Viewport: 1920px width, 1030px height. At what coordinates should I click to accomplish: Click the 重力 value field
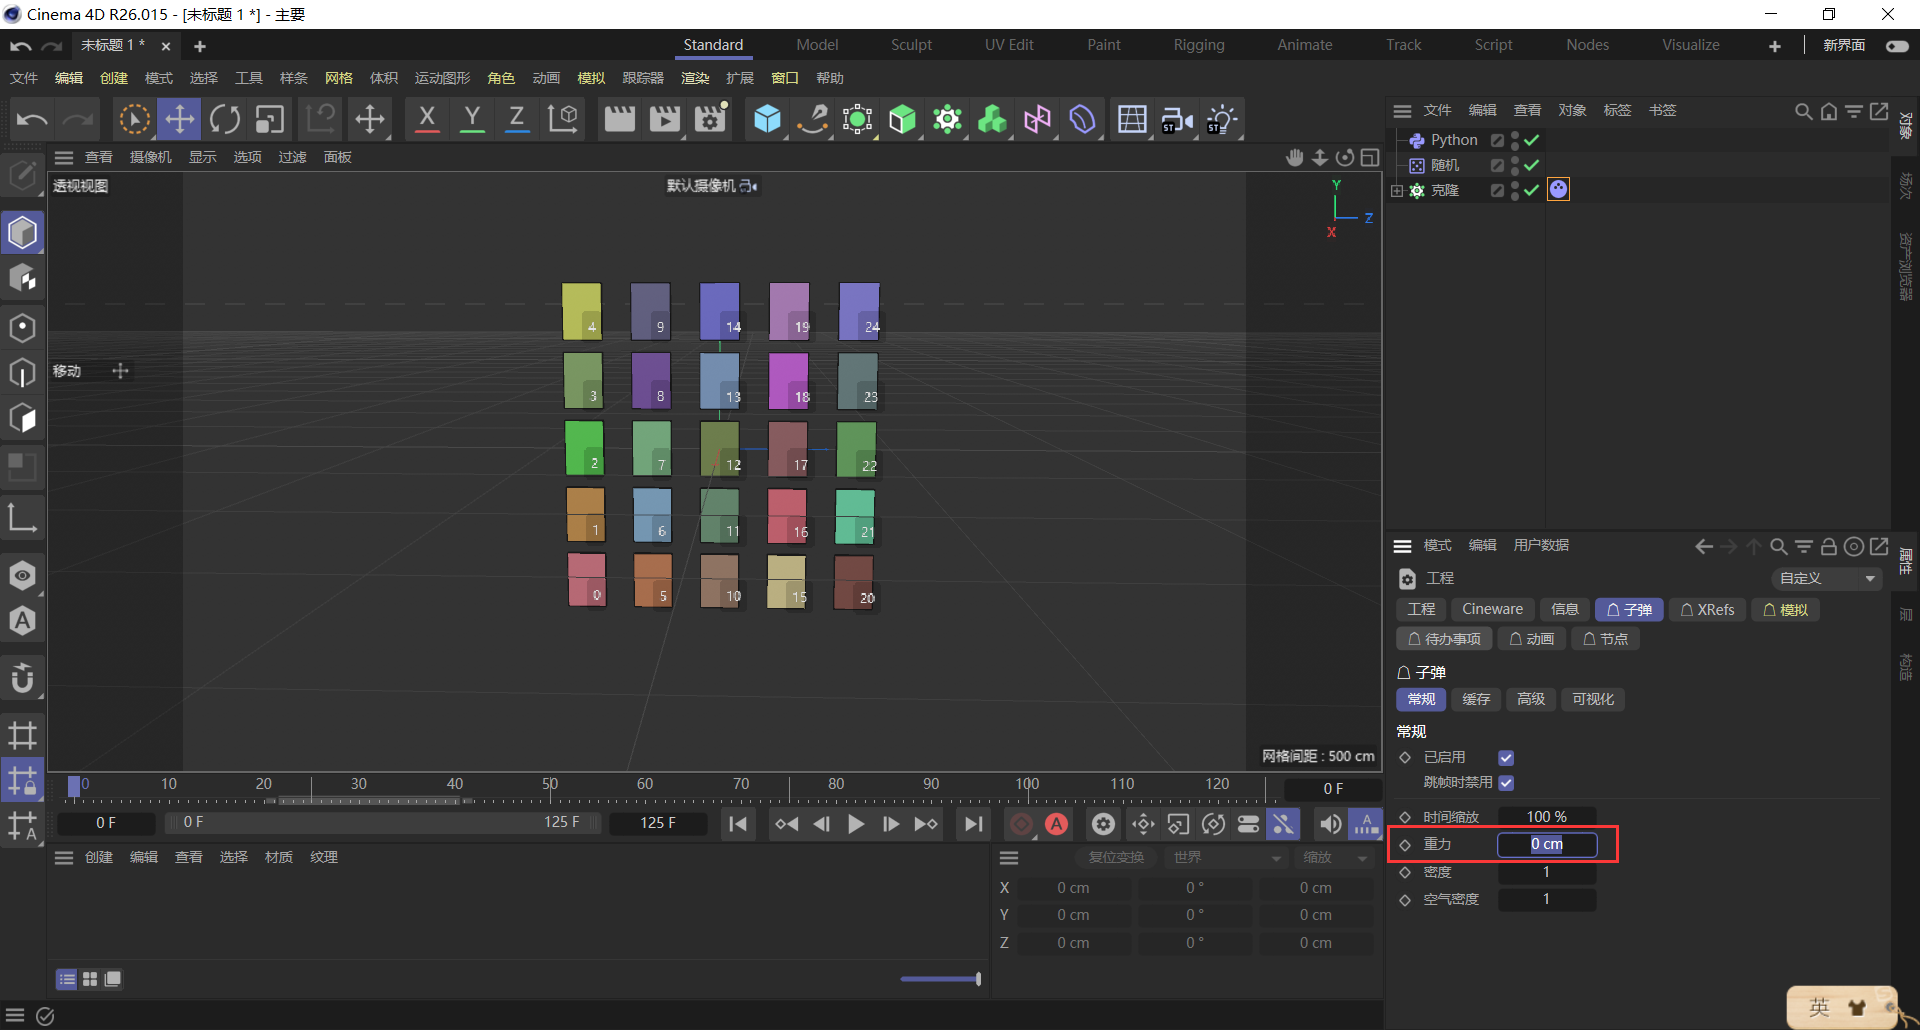tap(1546, 845)
